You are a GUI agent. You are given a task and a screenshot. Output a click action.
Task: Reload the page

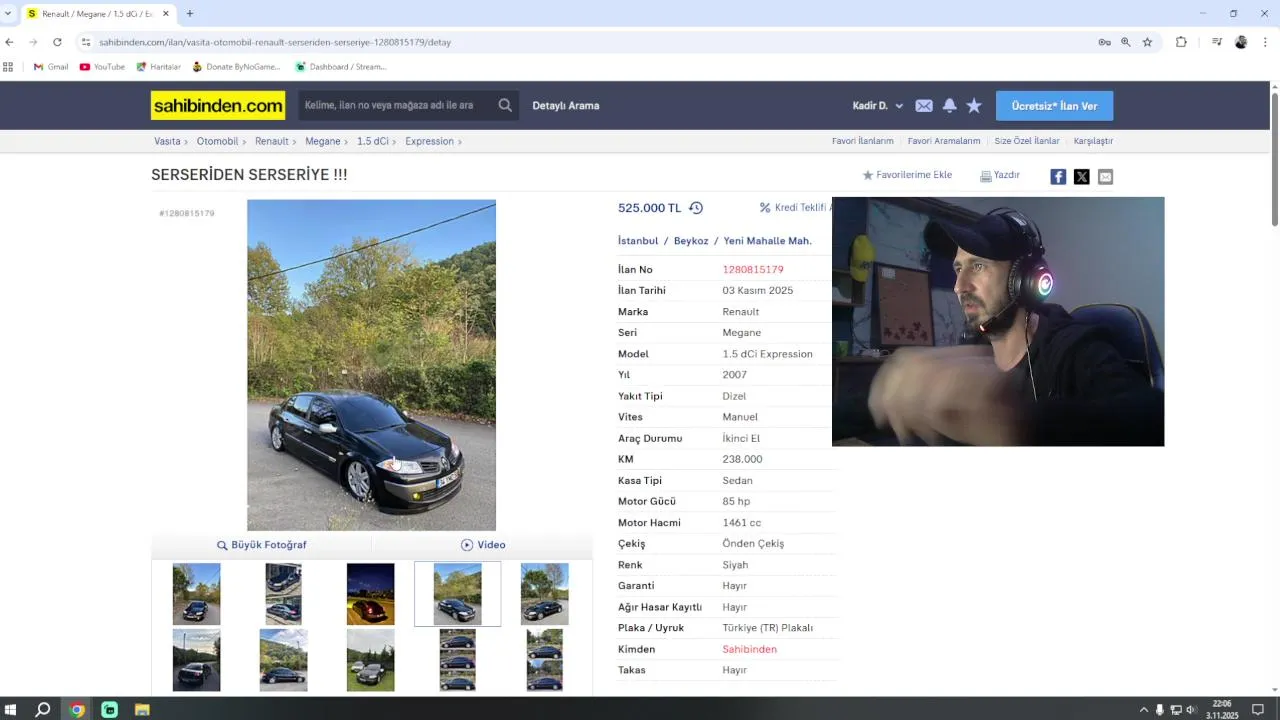pyautogui.click(x=57, y=42)
